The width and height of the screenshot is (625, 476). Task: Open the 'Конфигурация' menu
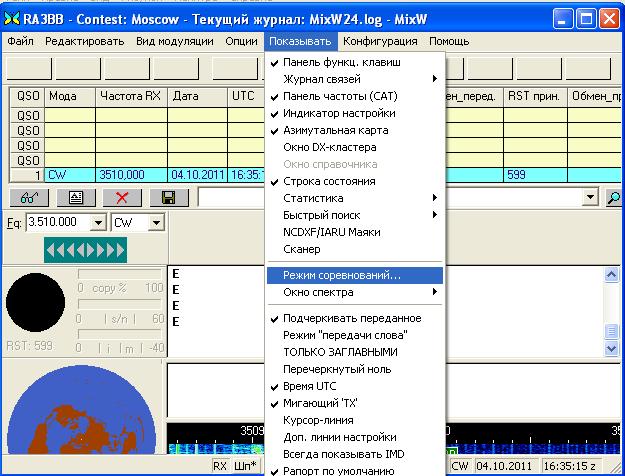[380, 42]
